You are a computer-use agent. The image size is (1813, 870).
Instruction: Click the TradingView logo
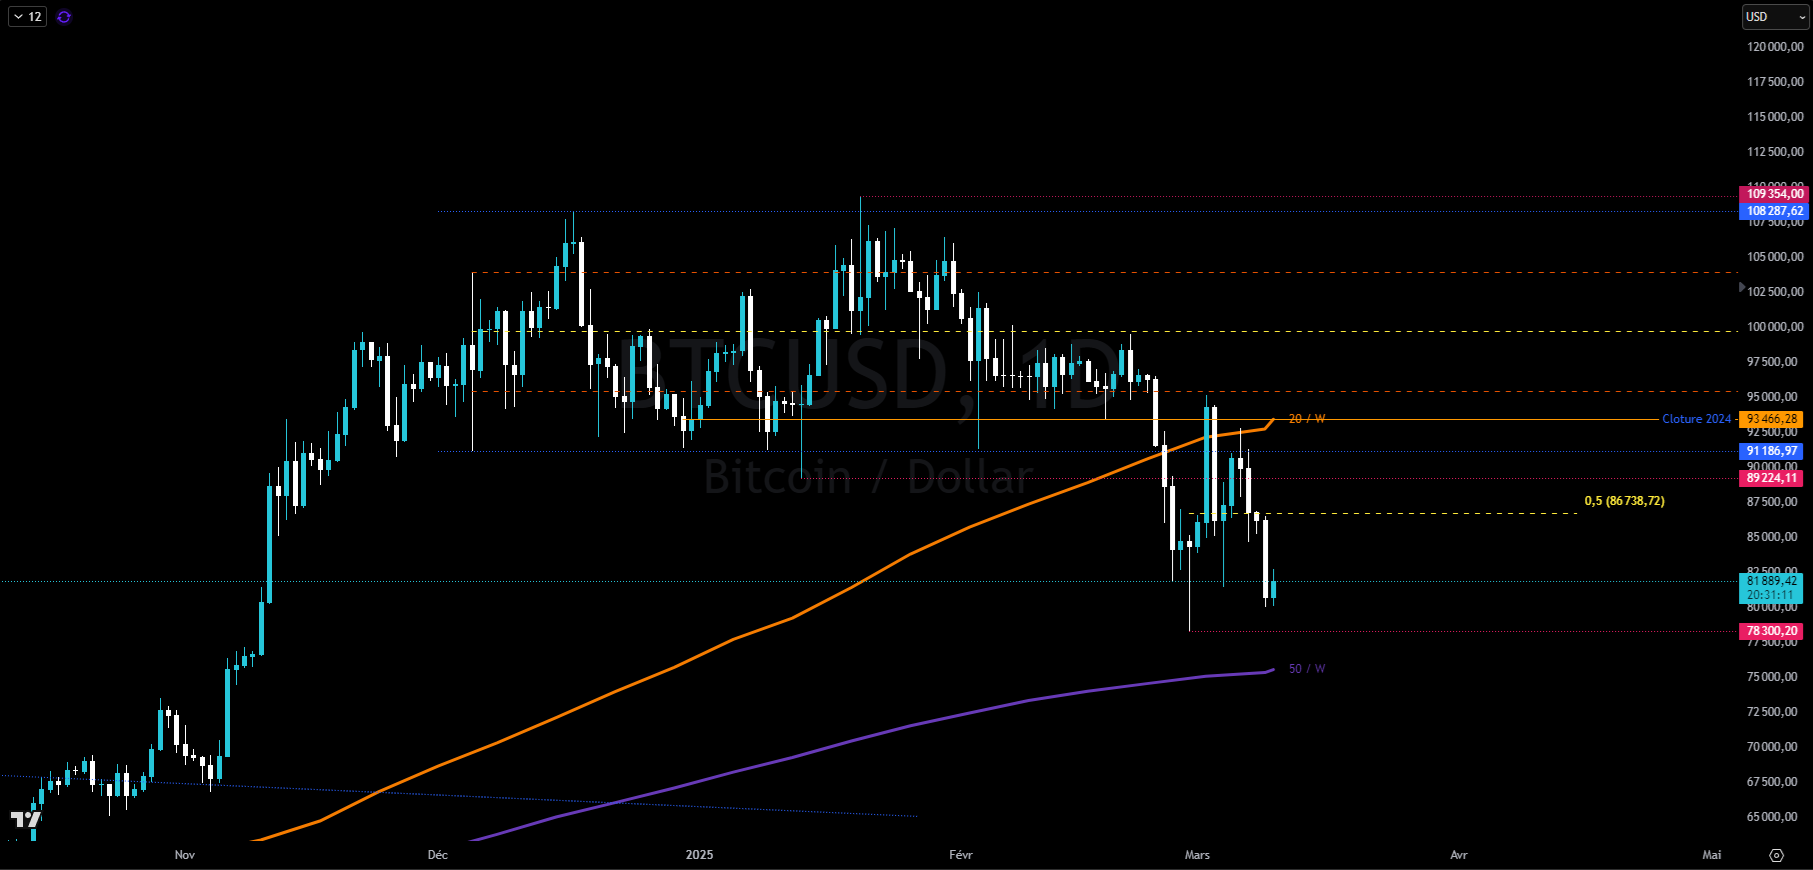coord(26,820)
